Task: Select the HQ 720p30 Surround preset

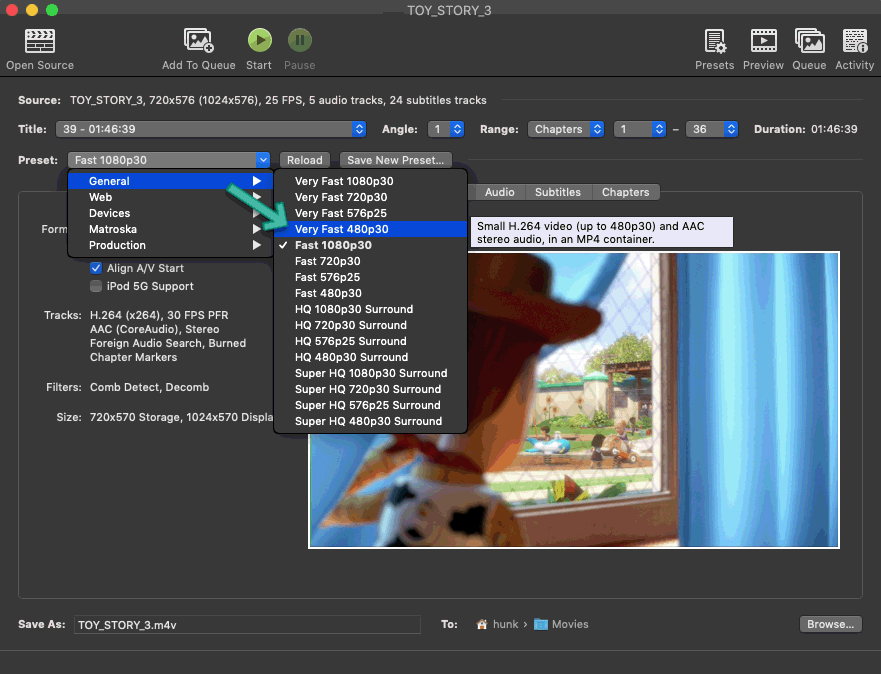Action: coord(371,325)
